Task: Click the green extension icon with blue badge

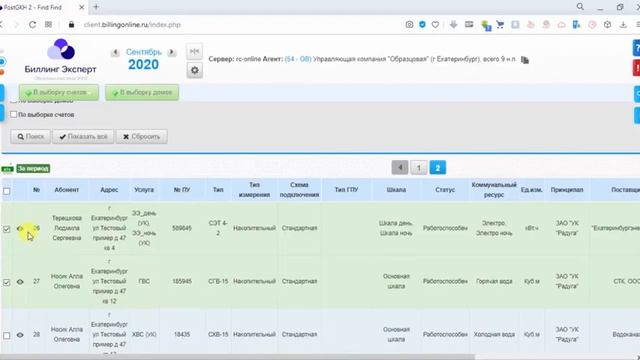Action: [x=486, y=25]
